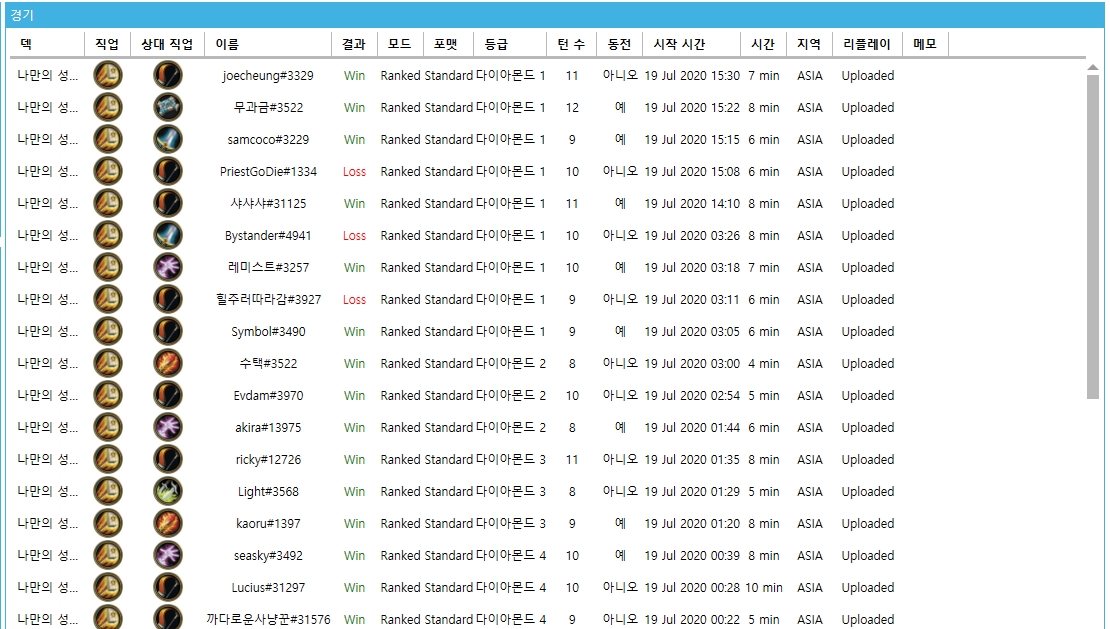This screenshot has height=629, width=1110.
Task: Click Loss result for 힐주러따라감#3927
Action: (x=354, y=299)
